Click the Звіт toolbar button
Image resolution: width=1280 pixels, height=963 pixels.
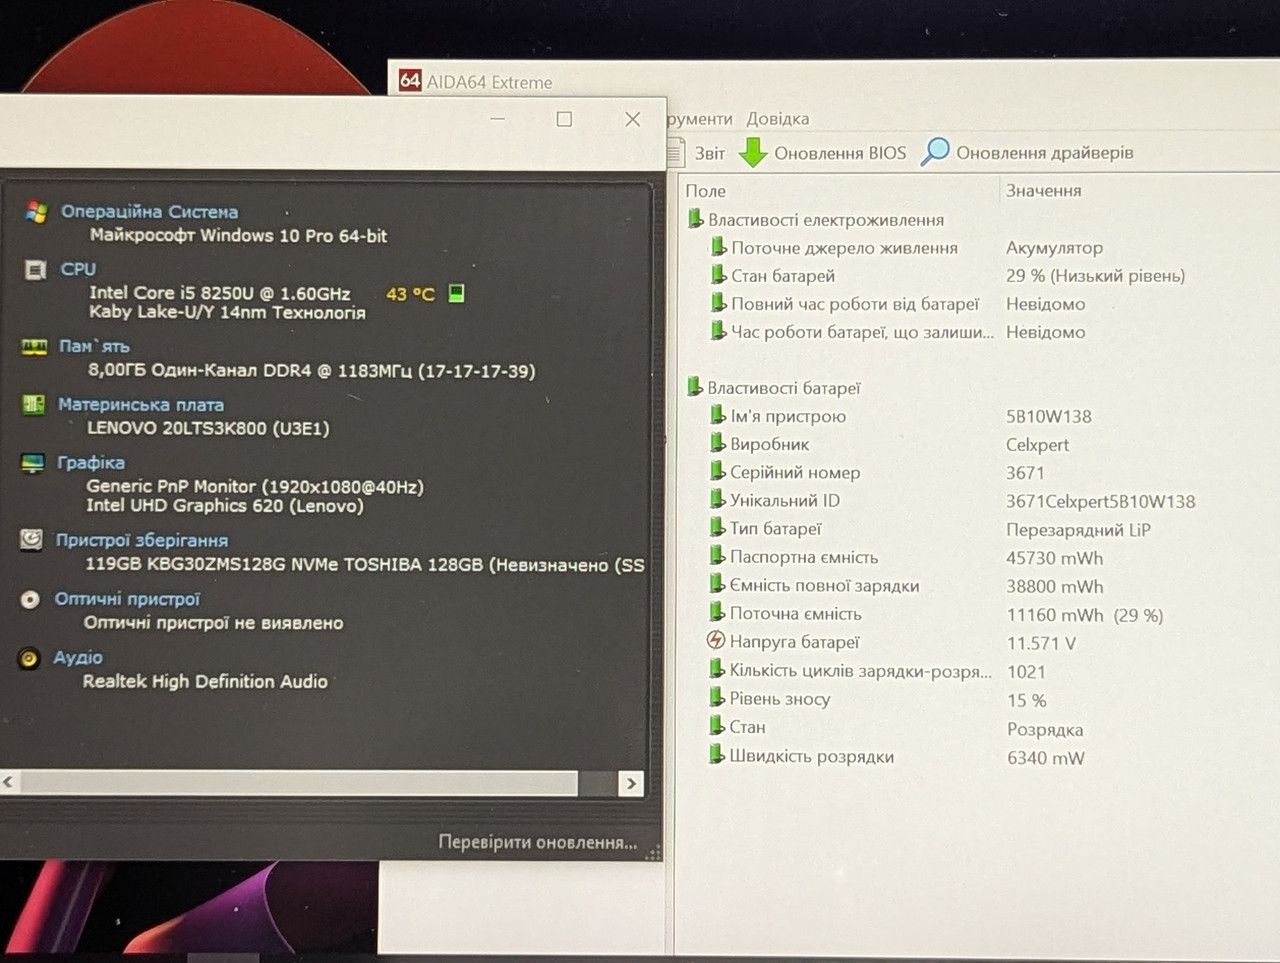coord(696,153)
